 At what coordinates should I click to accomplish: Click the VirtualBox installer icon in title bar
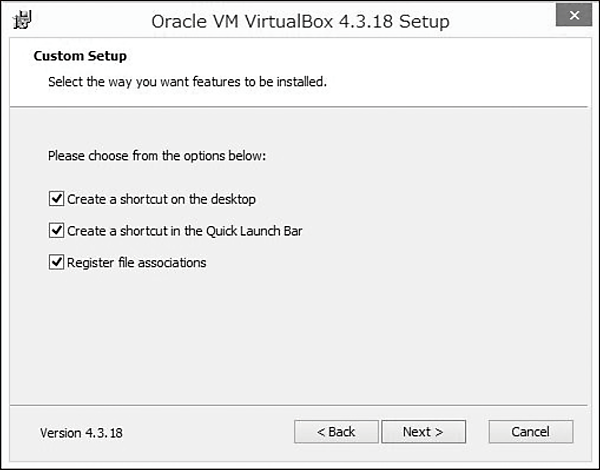[x=21, y=19]
